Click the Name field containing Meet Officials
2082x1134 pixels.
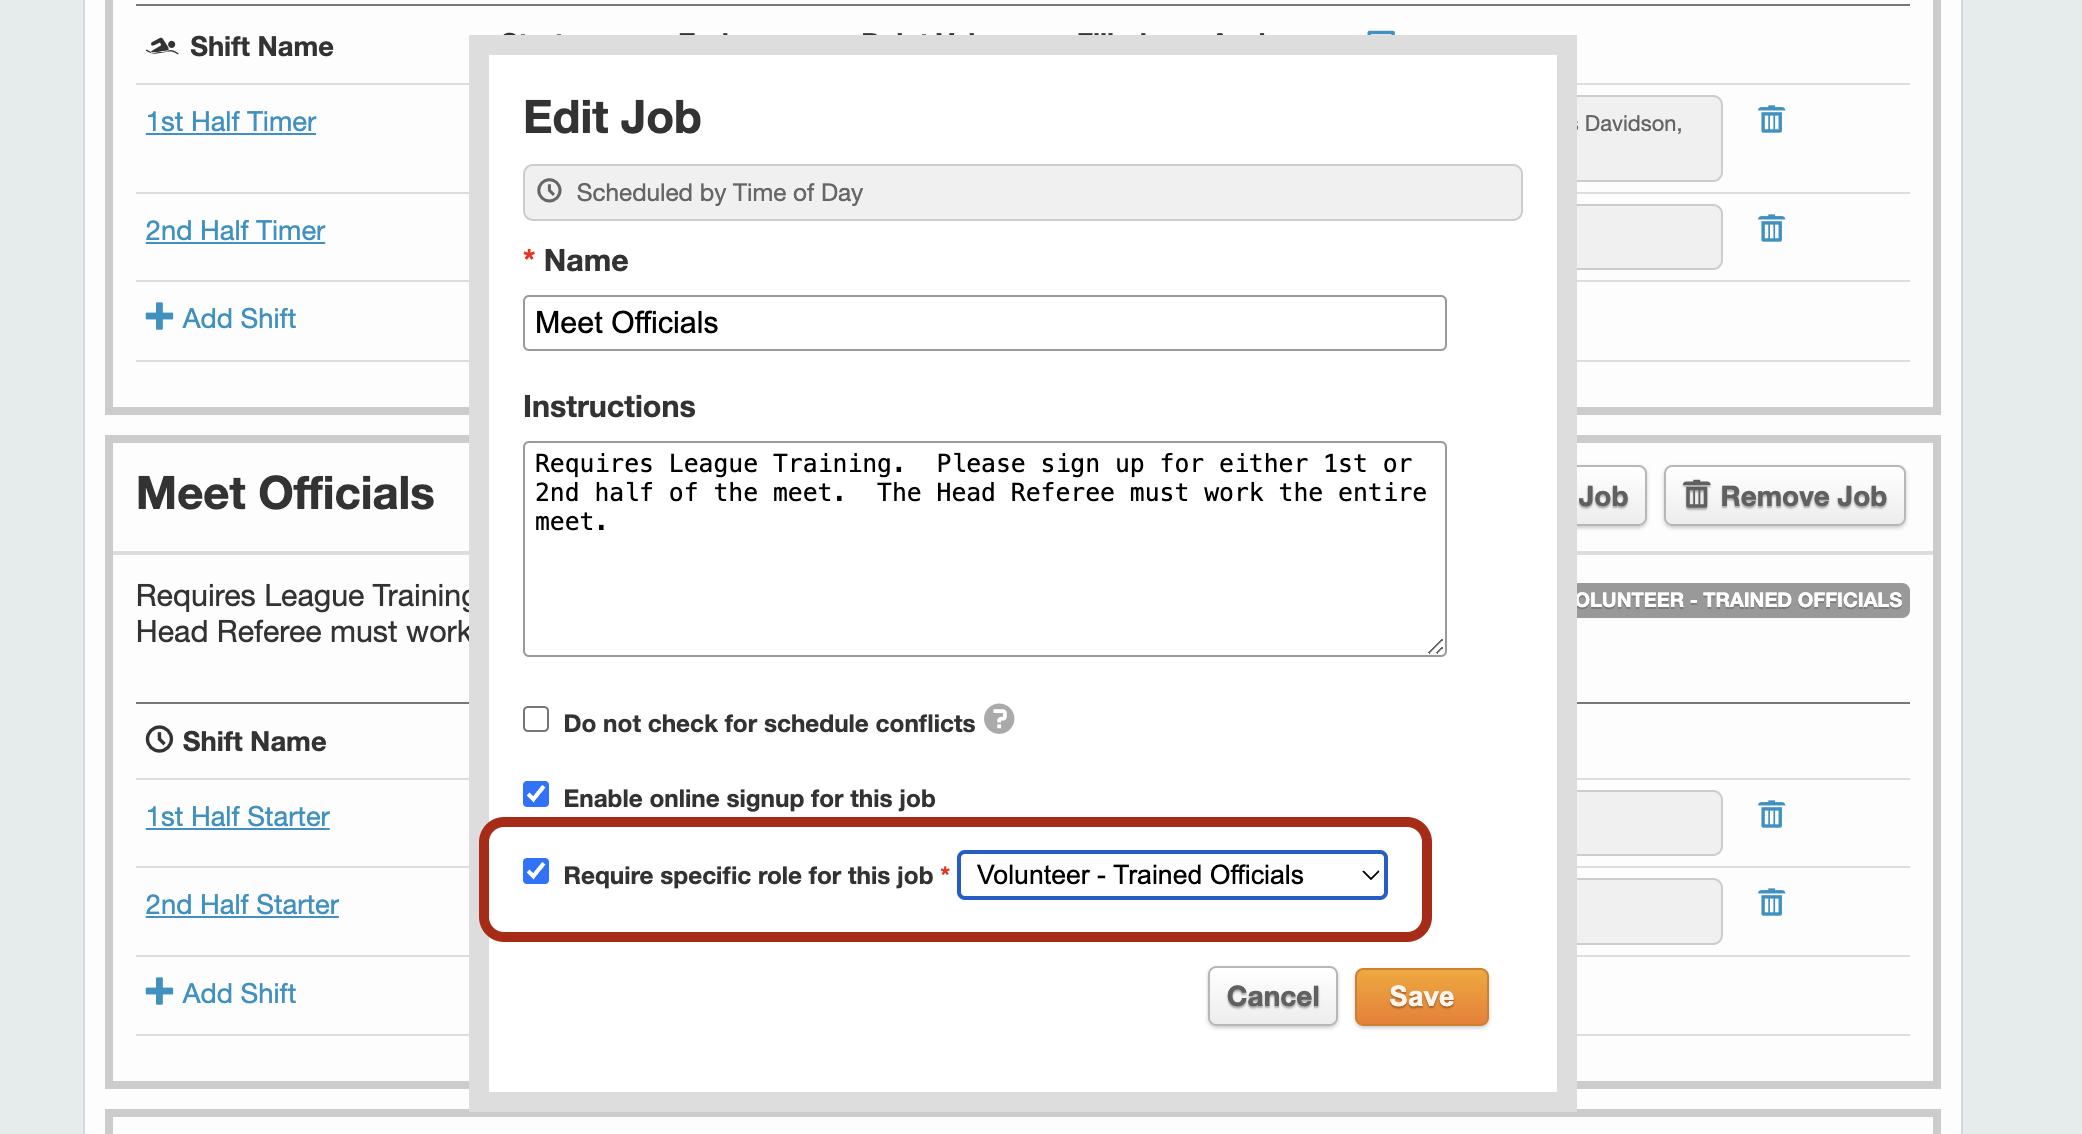[x=984, y=323]
